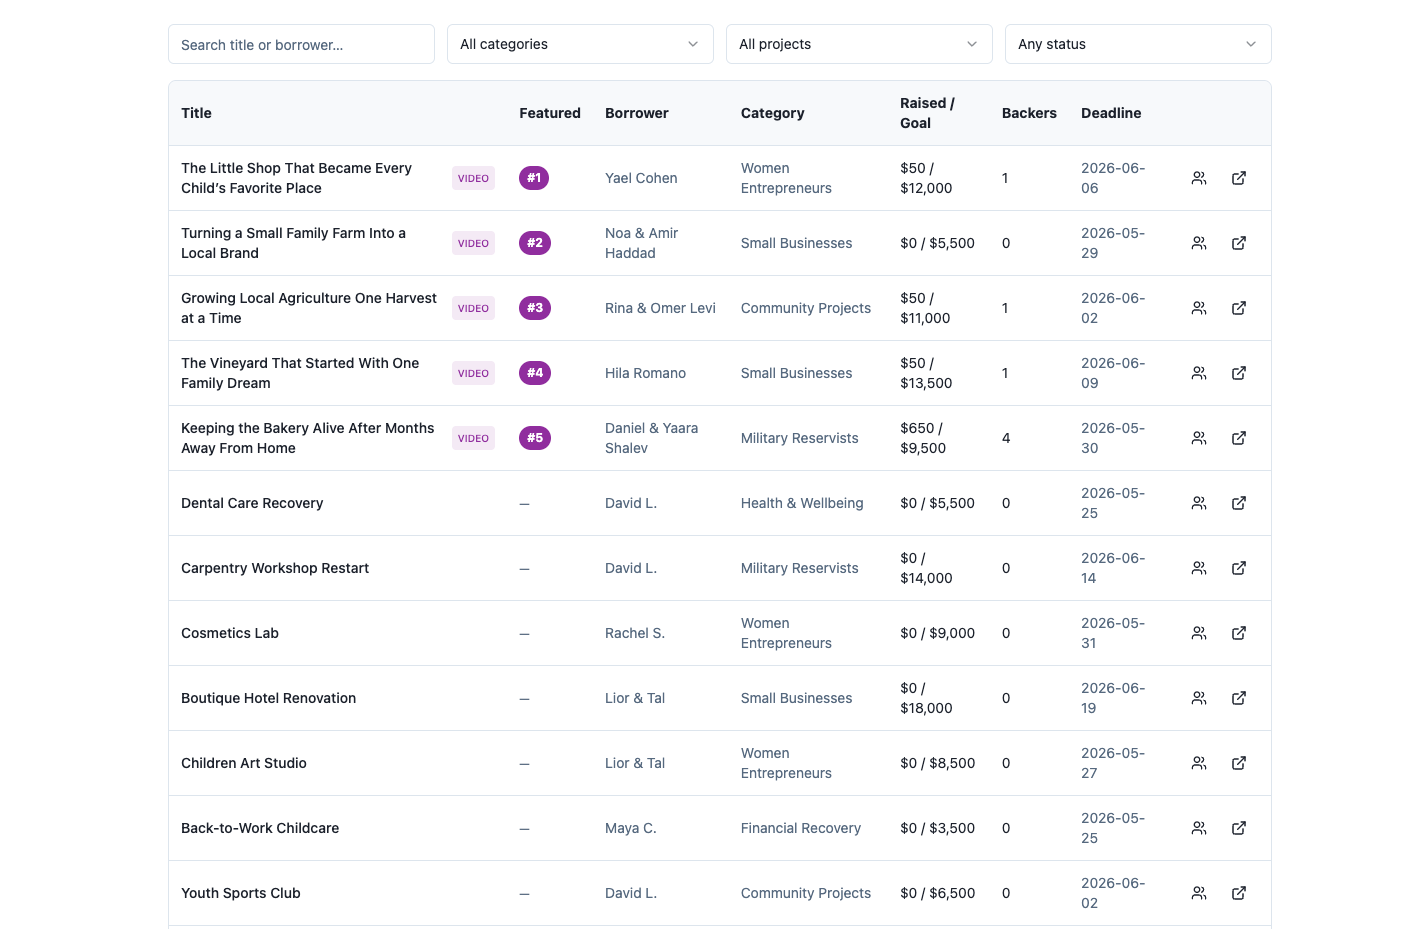Click the Featured column header

pyautogui.click(x=550, y=113)
